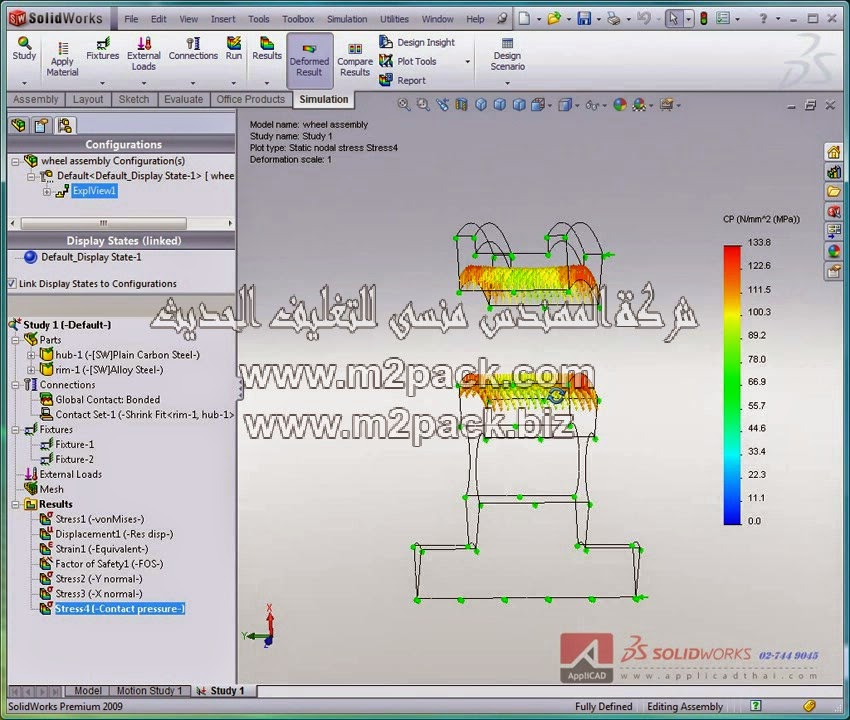Click the Save icon in the top toolbar
Screen dimensions: 850x720
click(584, 19)
